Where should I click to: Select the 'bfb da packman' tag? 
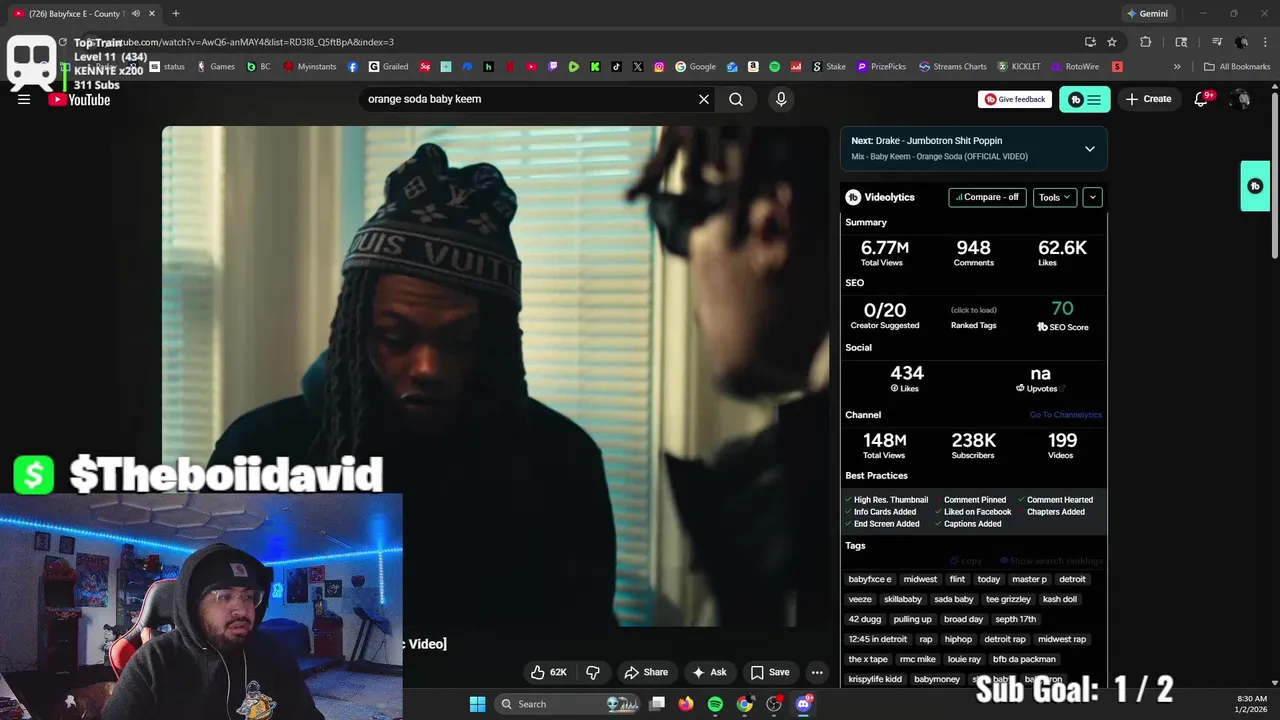click(x=1024, y=659)
